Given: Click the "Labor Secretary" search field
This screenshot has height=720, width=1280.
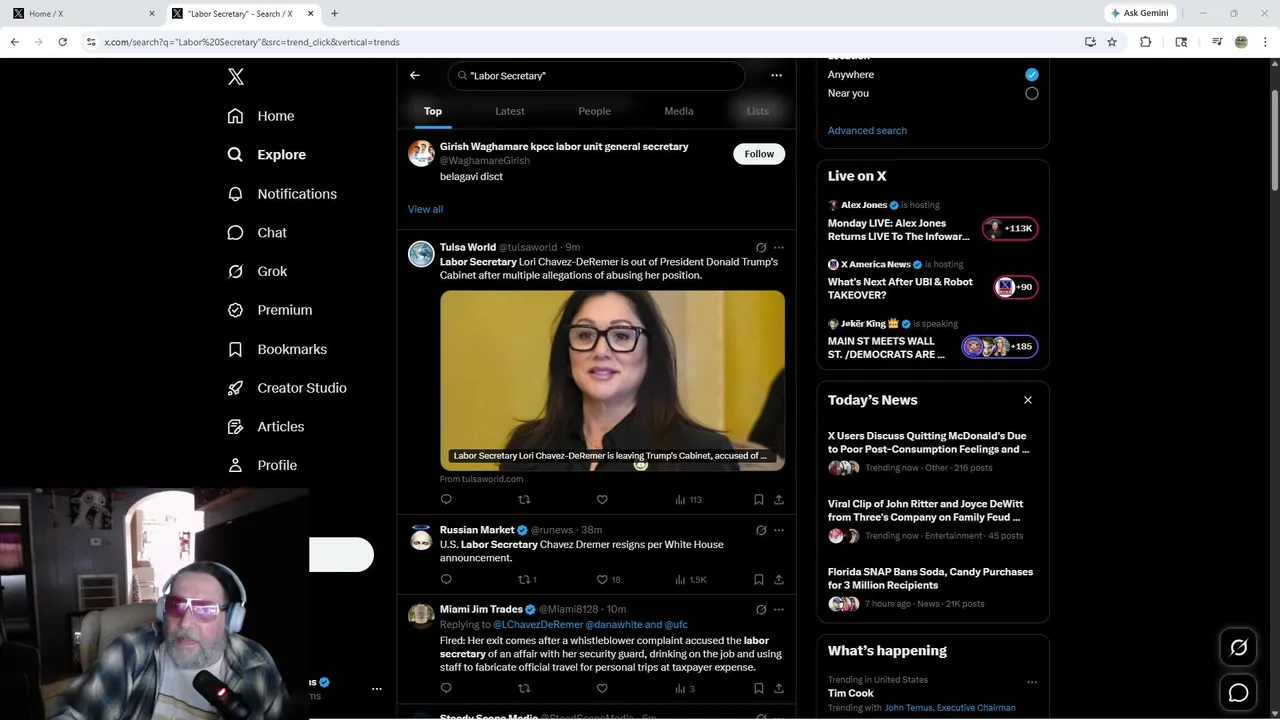Looking at the screenshot, I should click(596, 76).
